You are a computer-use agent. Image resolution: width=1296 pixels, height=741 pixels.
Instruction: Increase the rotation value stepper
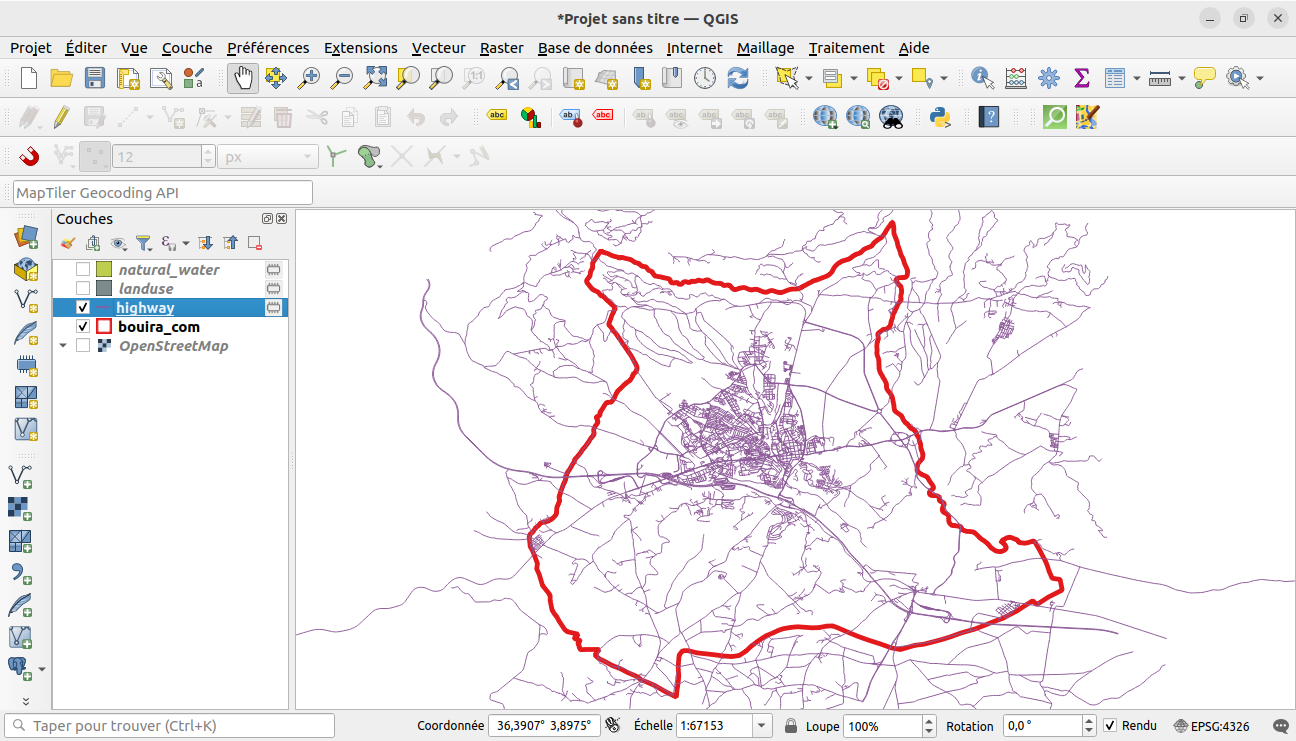pyautogui.click(x=1089, y=721)
